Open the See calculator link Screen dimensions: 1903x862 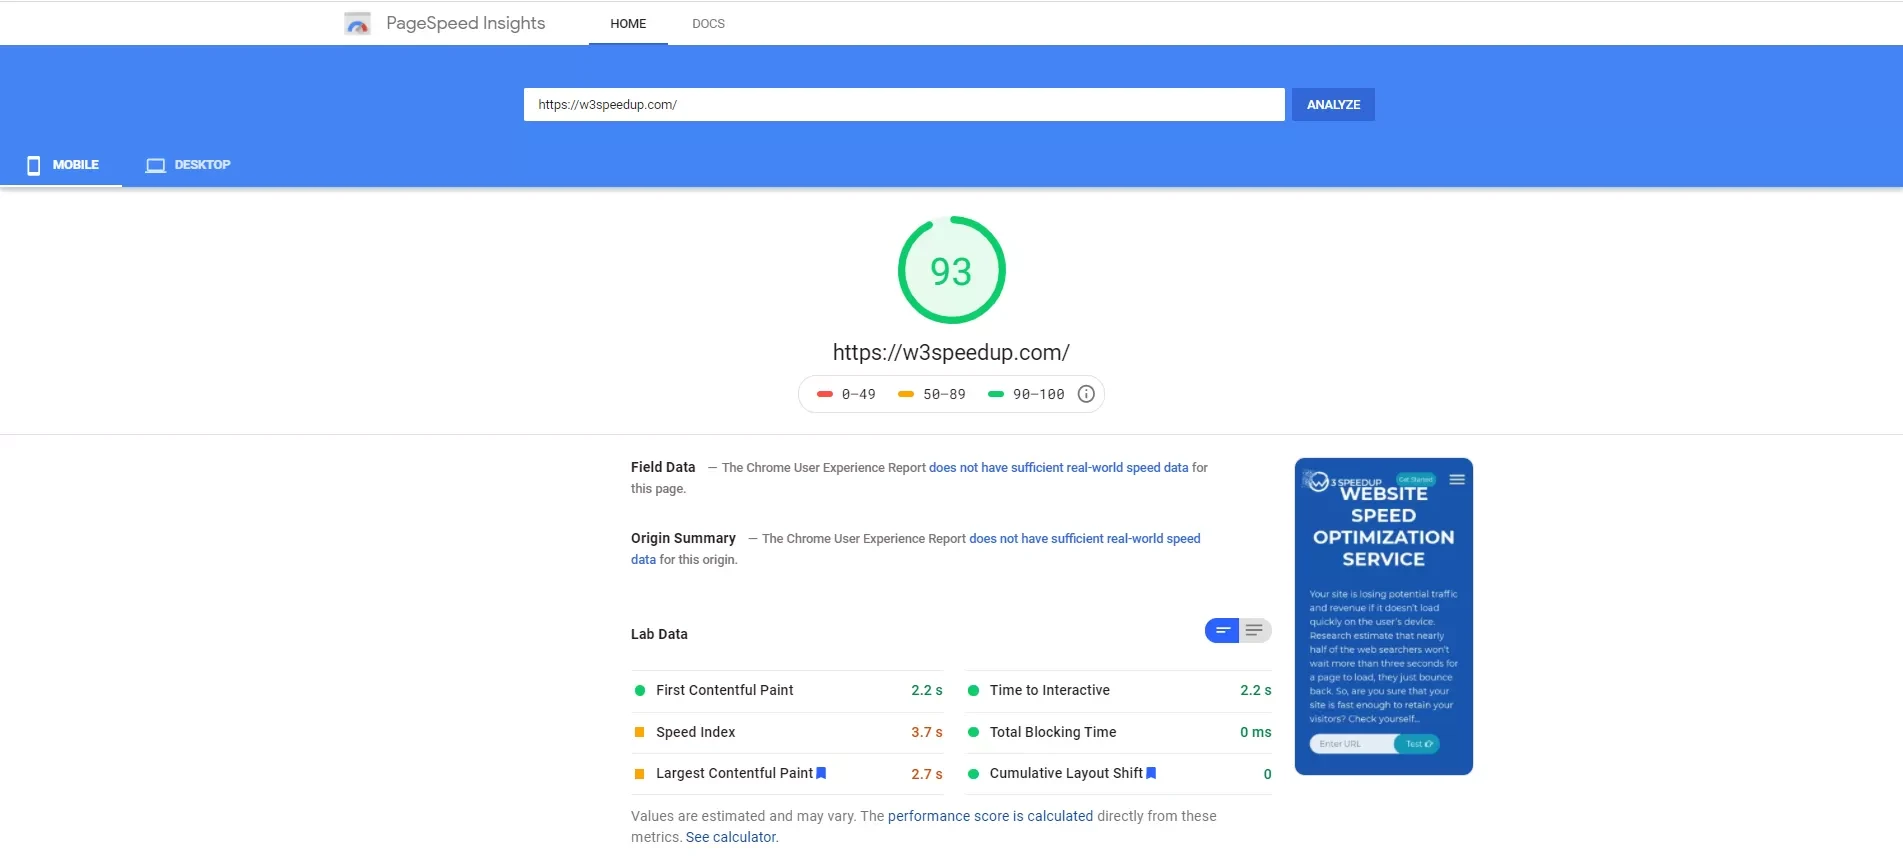(x=732, y=837)
